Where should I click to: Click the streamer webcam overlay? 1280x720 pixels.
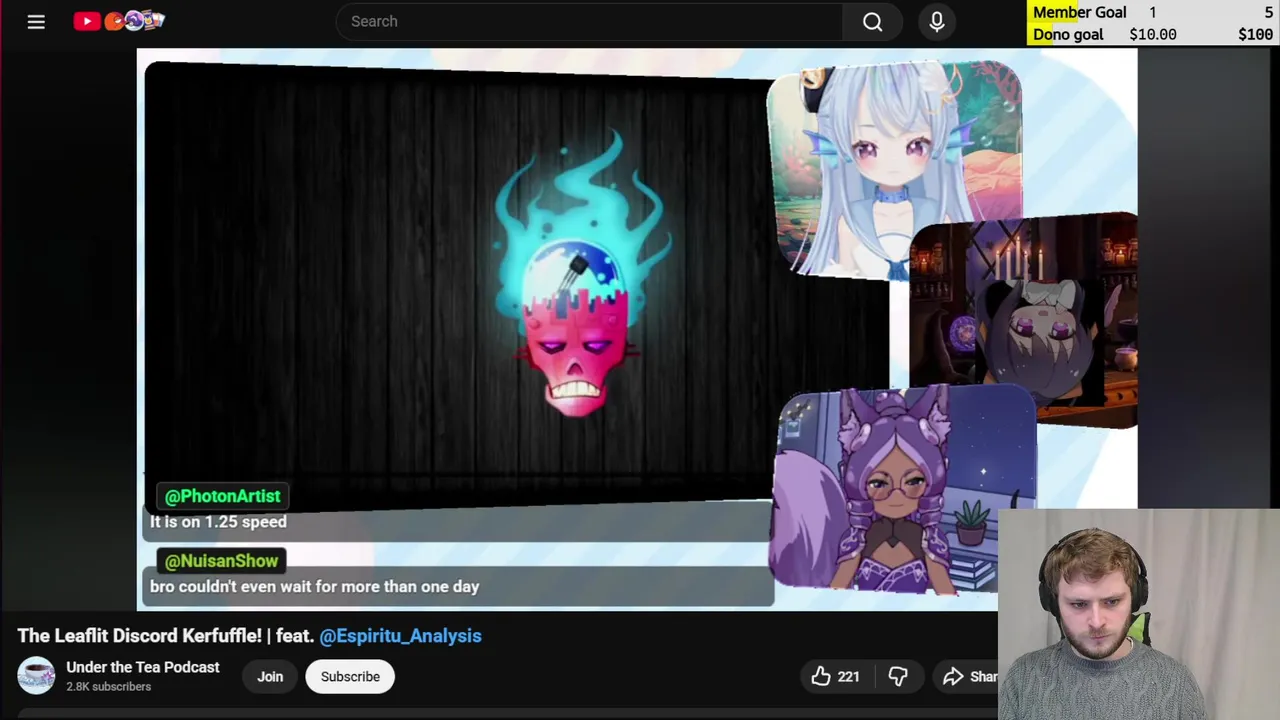click(x=1139, y=615)
